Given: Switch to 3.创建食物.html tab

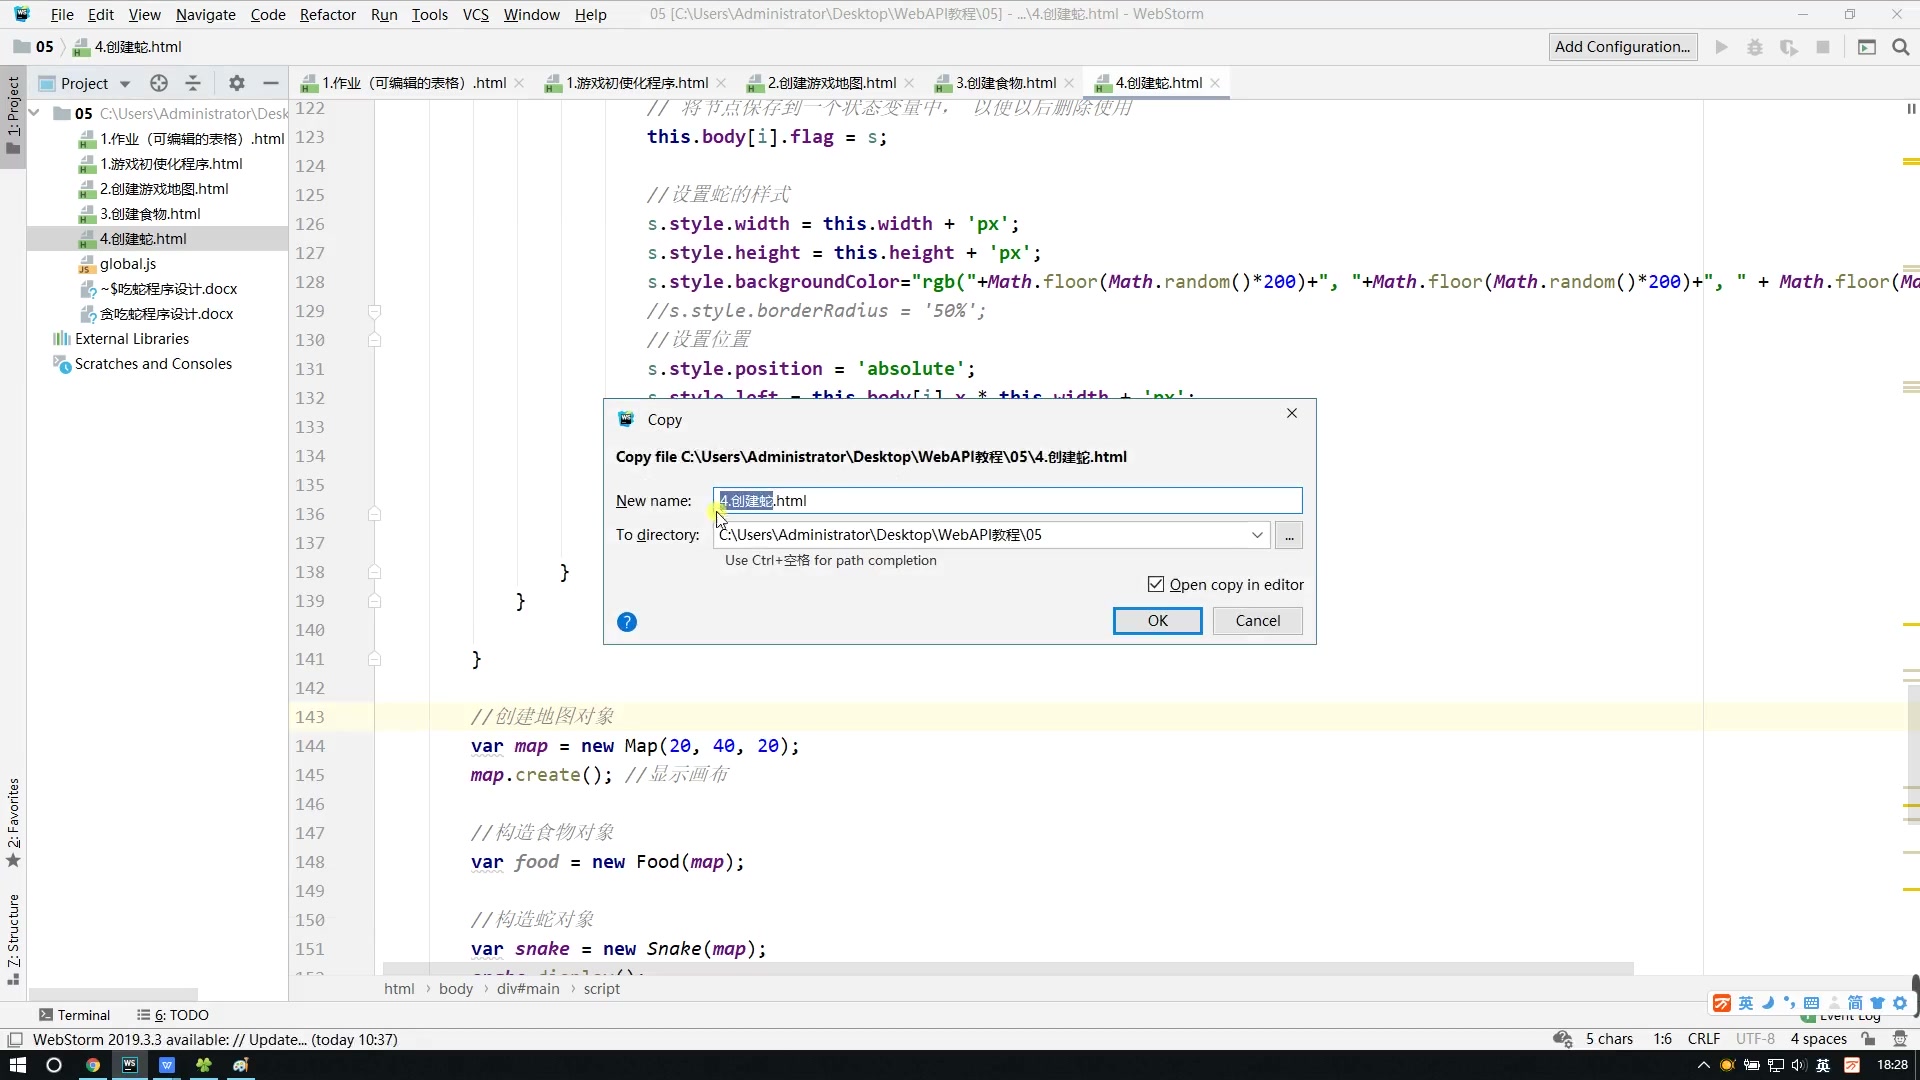Looking at the screenshot, I should 1004,83.
